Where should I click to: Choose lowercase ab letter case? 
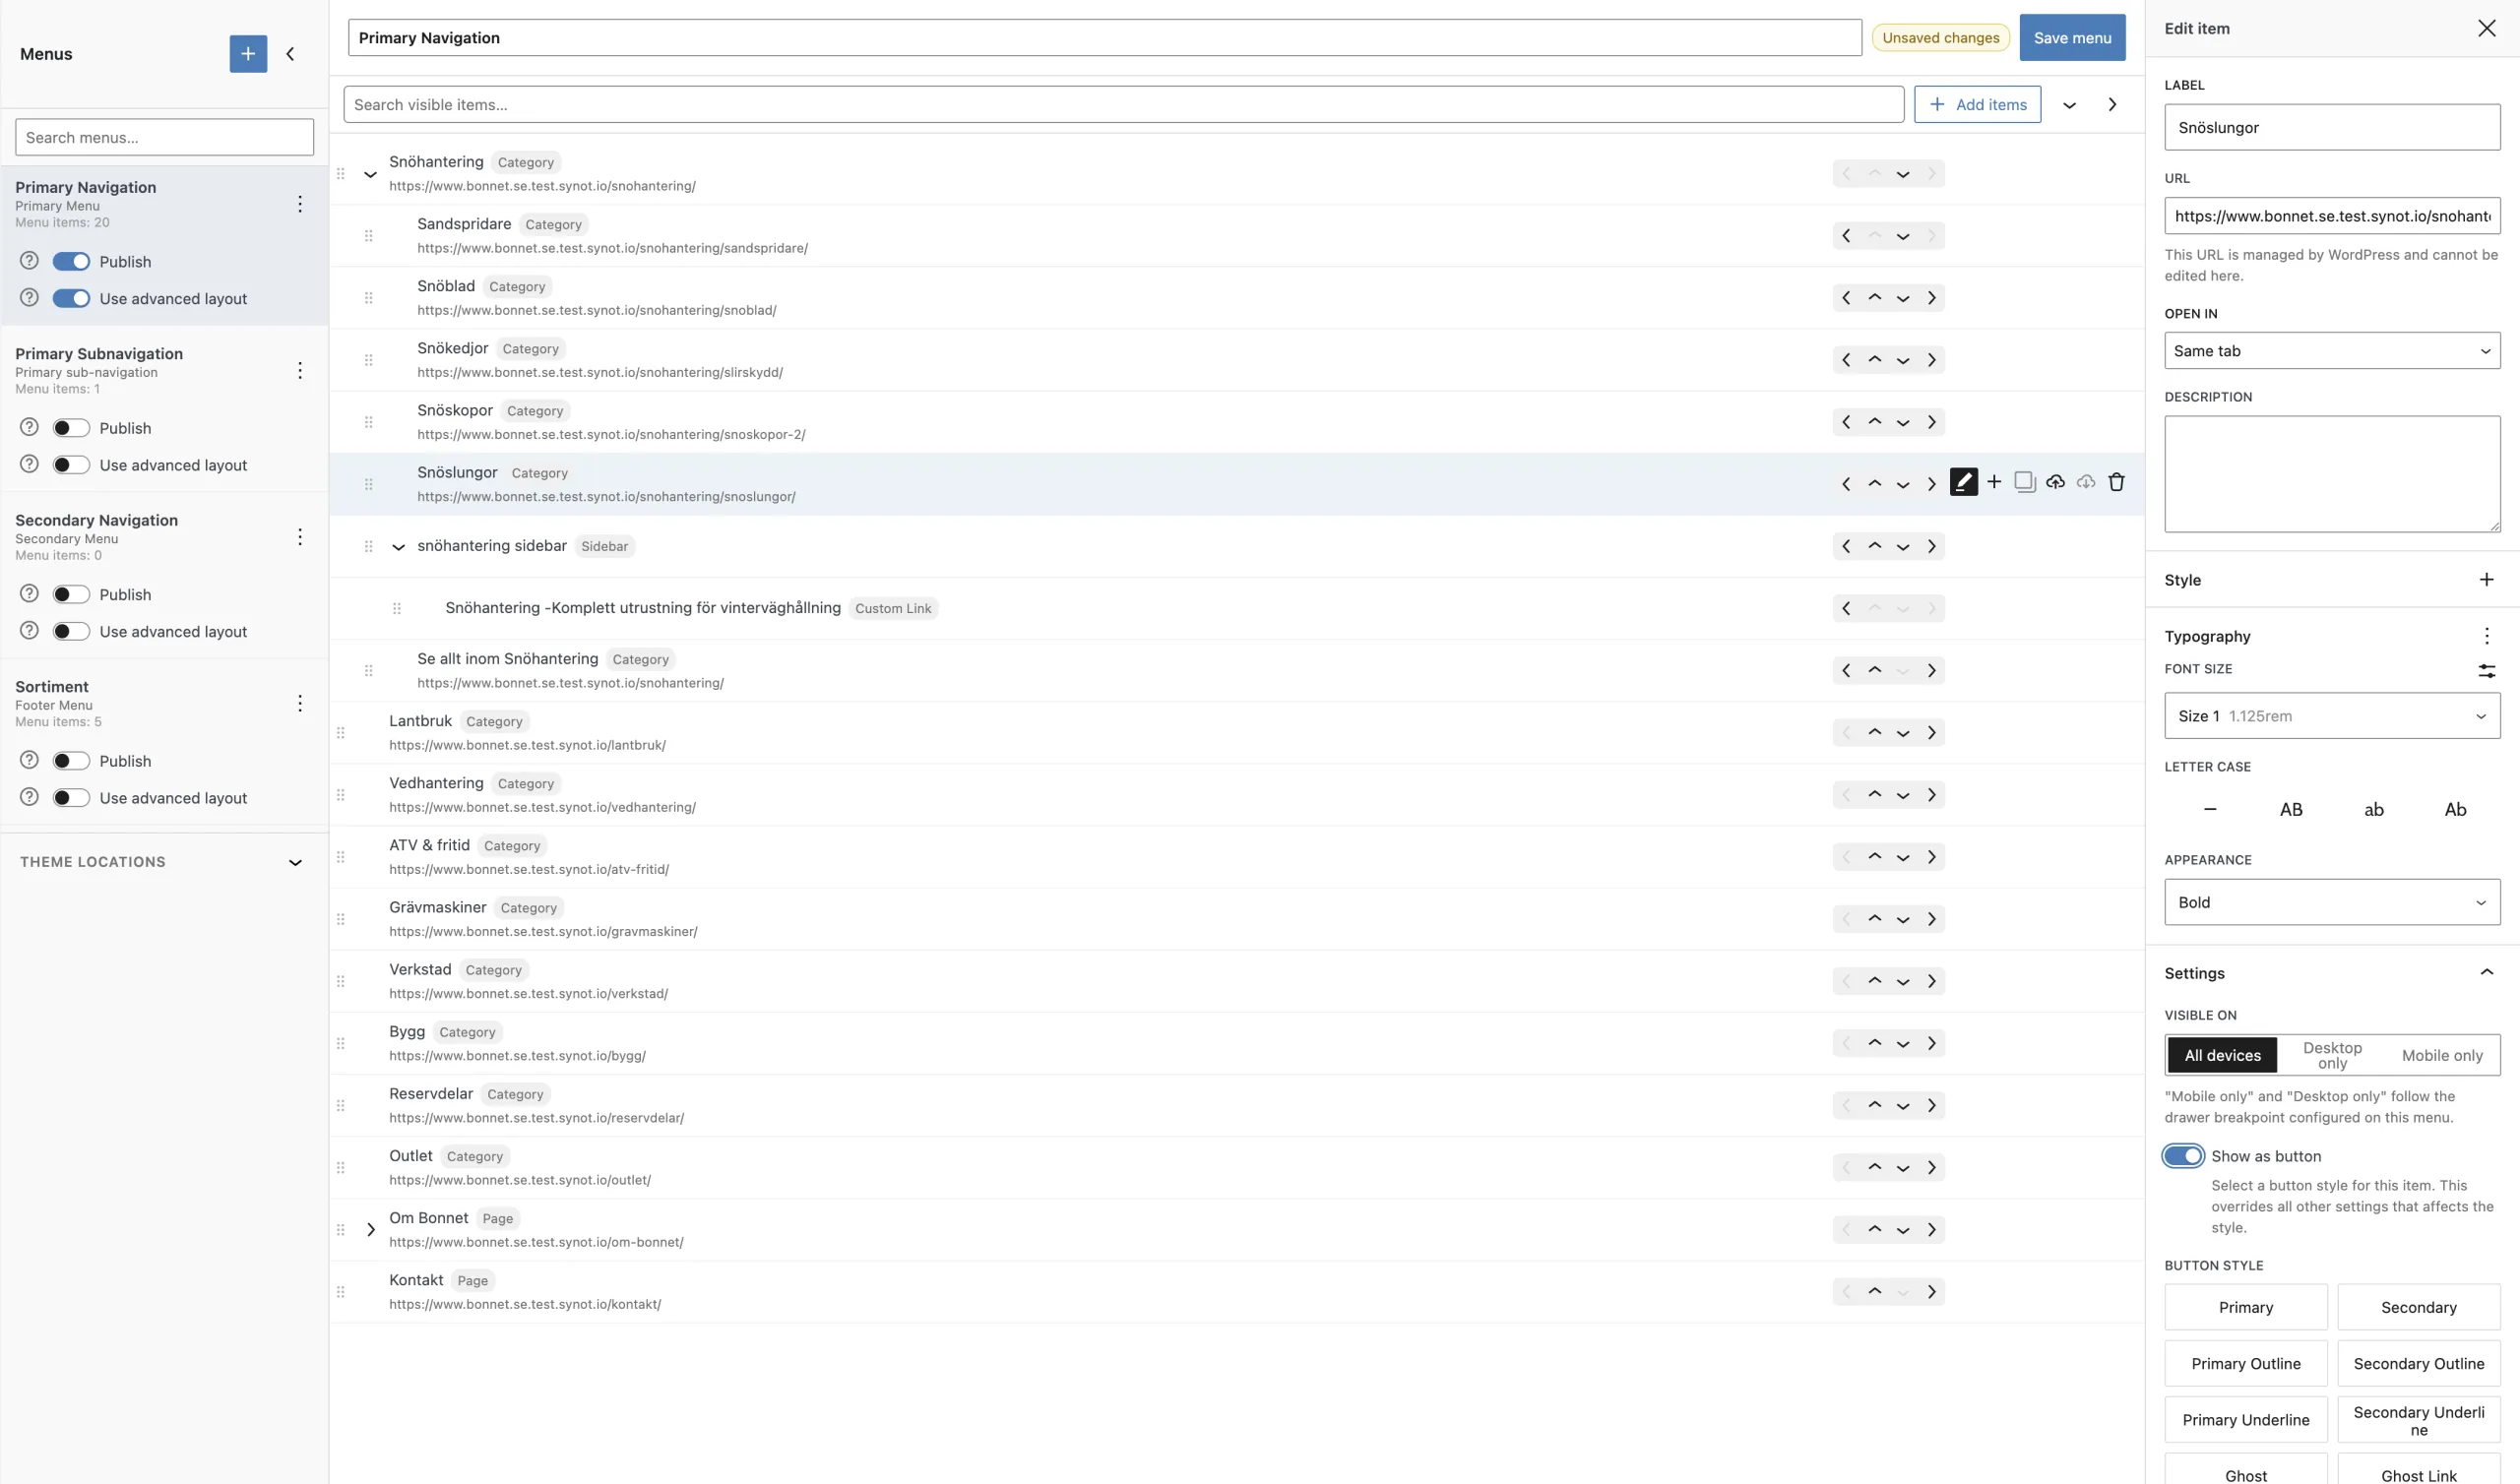pyautogui.click(x=2374, y=810)
